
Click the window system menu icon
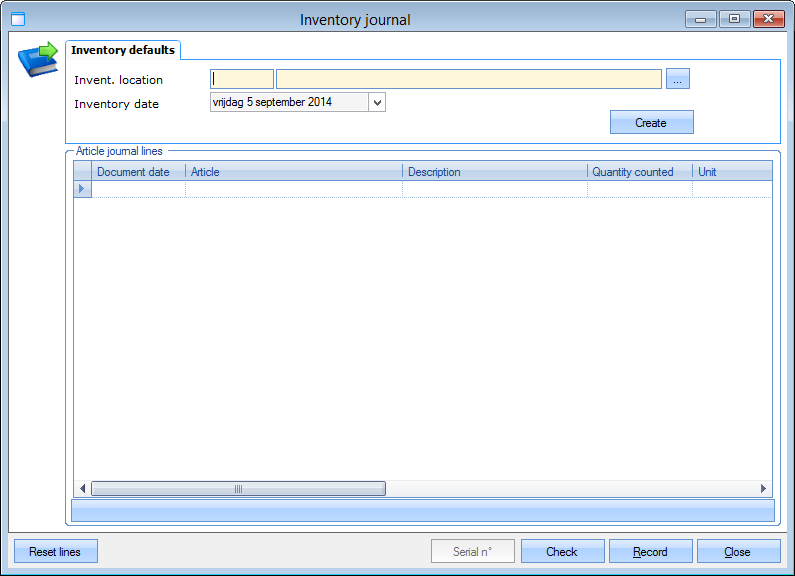point(17,19)
